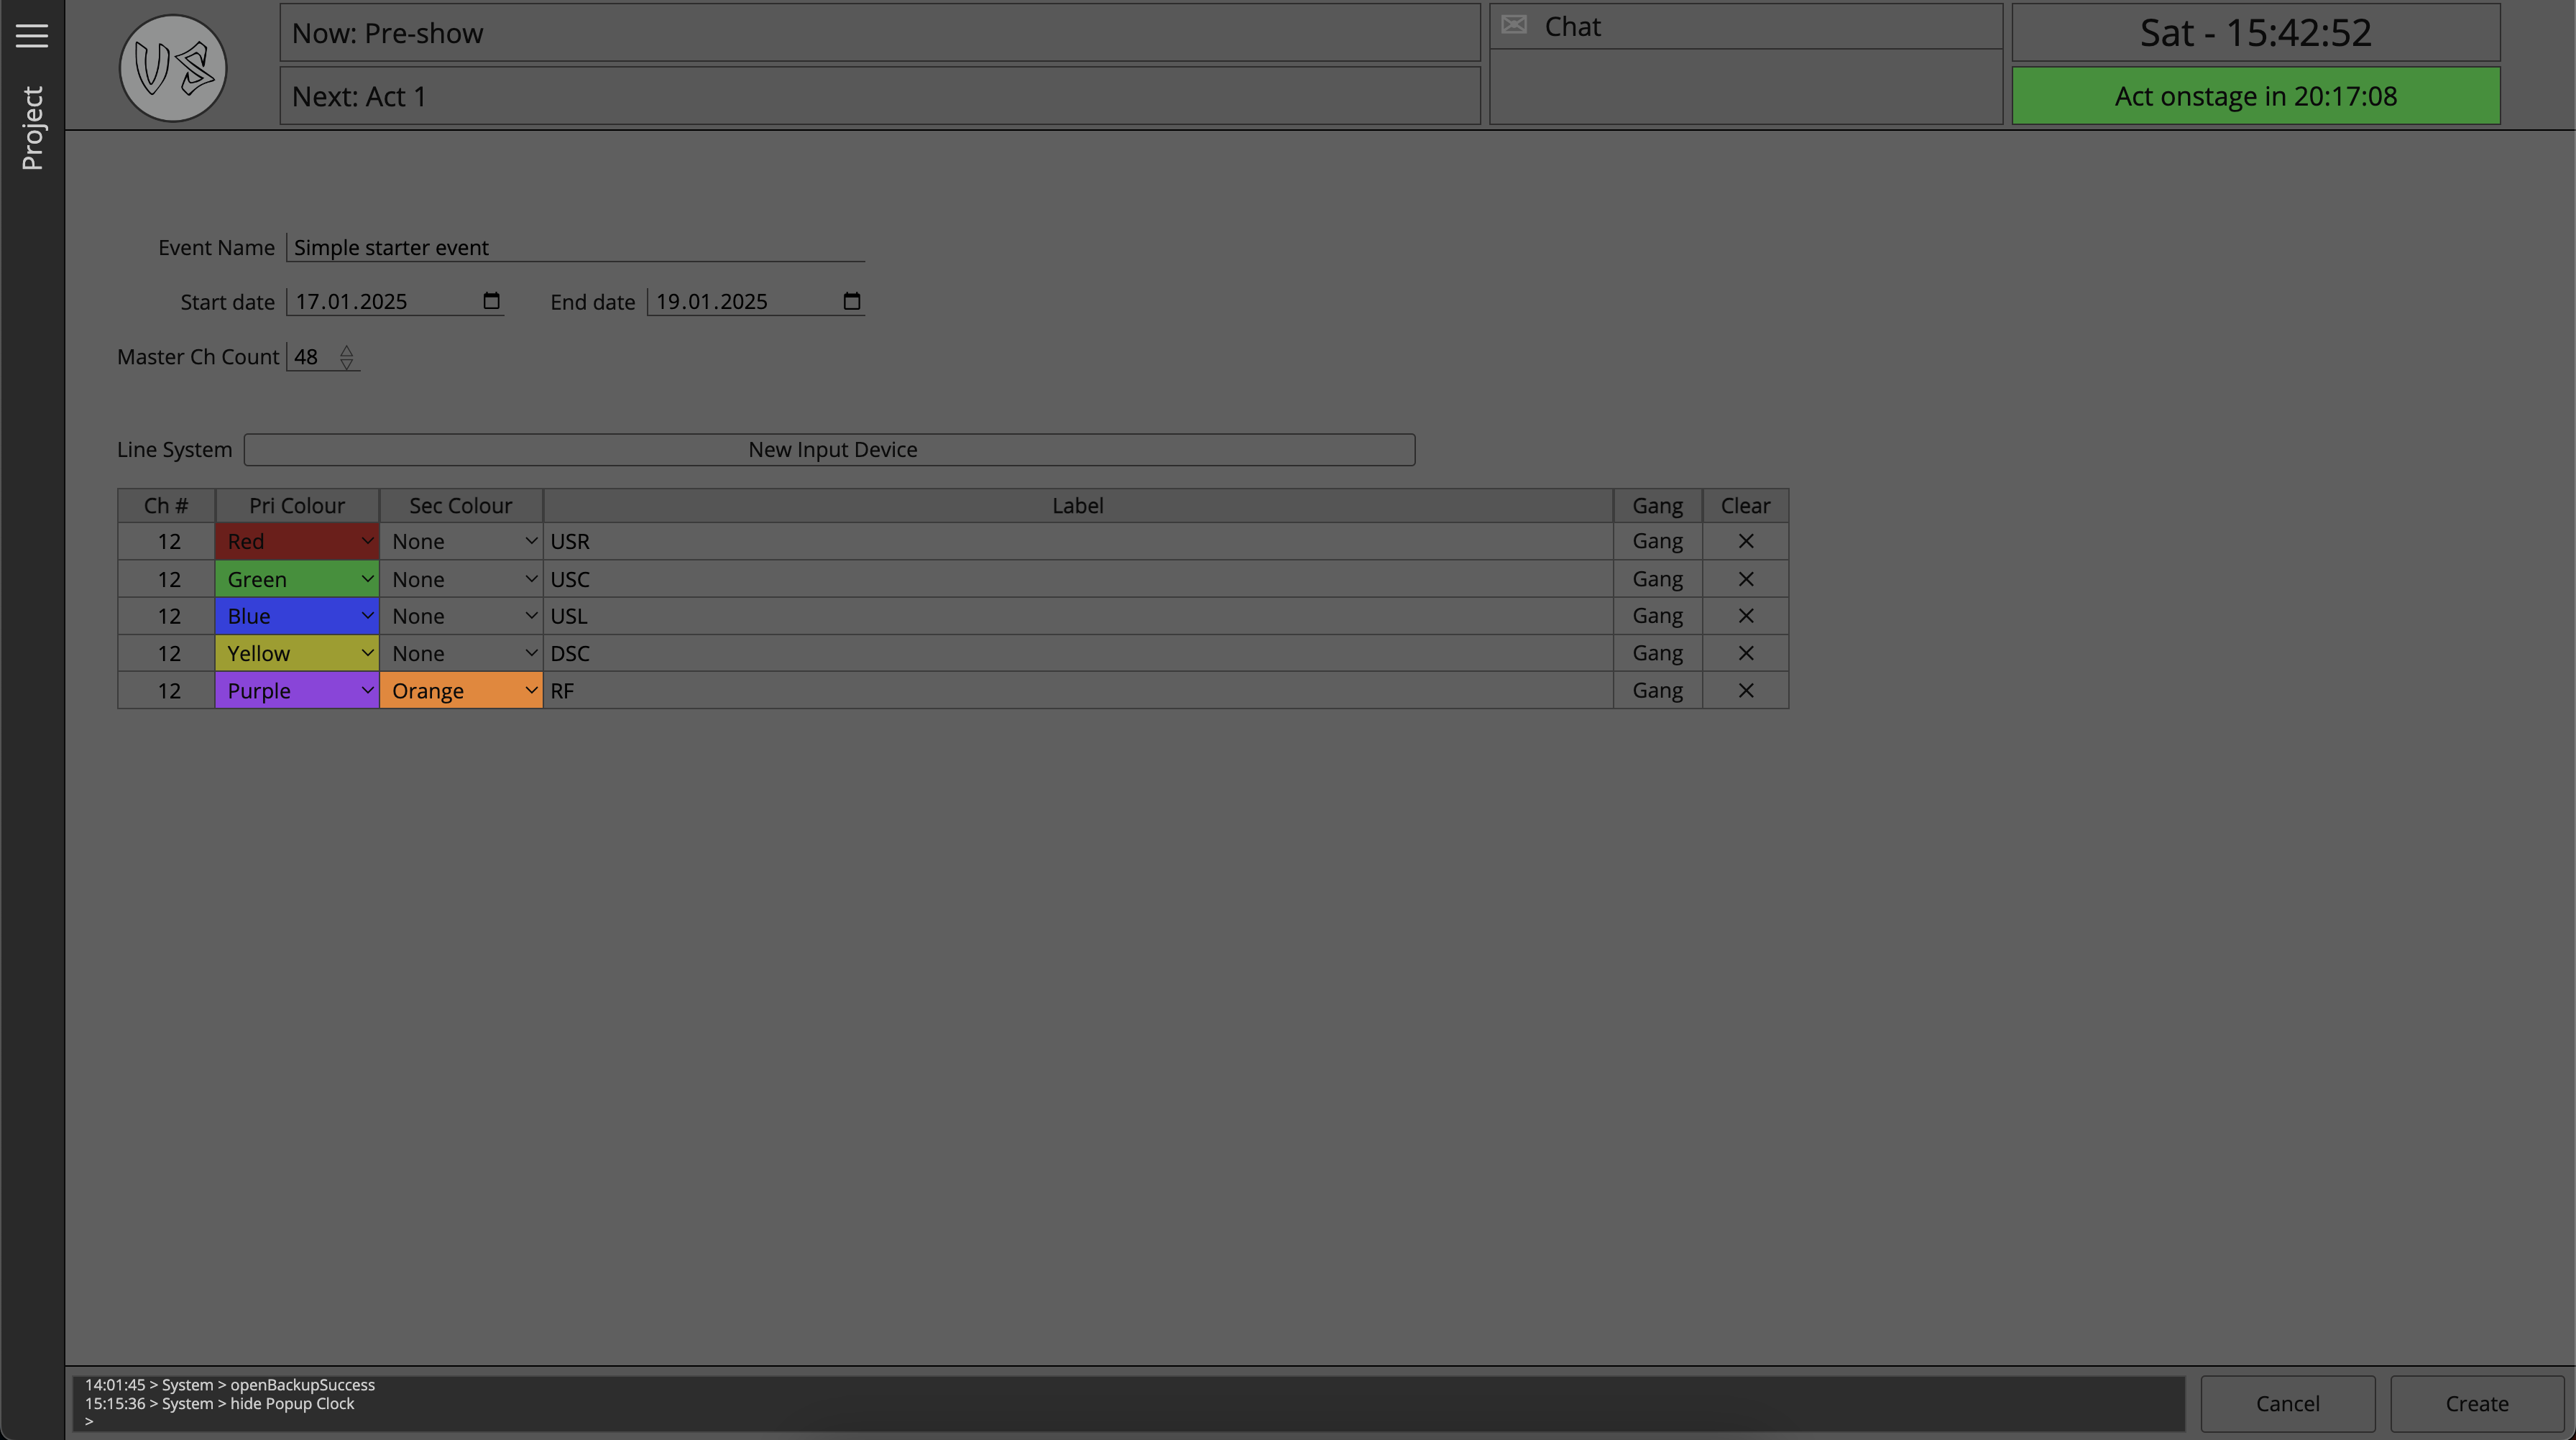Click the Clear column header
Viewport: 2576px width, 1440px height.
tap(1746, 506)
